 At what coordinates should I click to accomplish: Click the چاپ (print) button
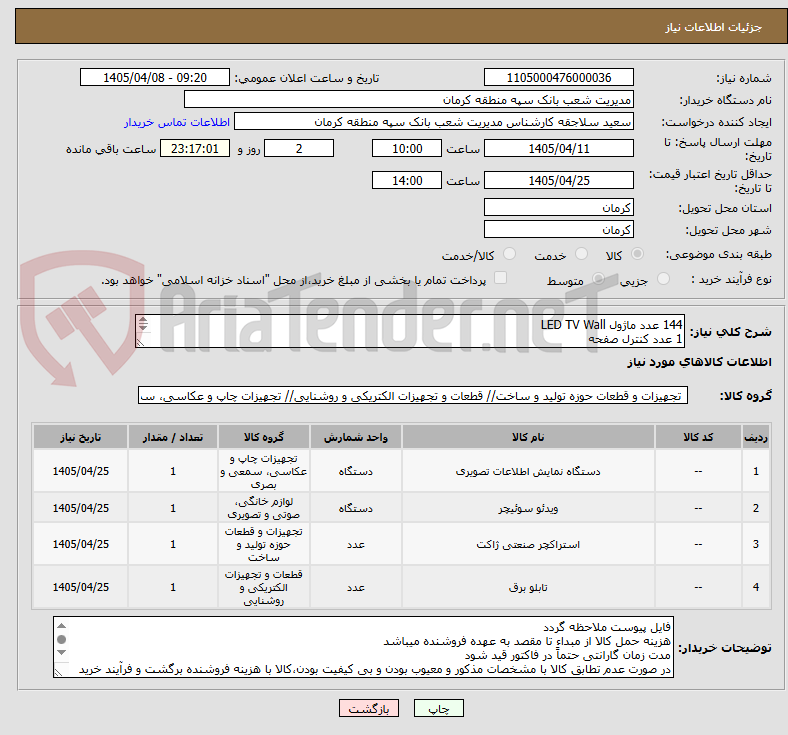click(438, 708)
